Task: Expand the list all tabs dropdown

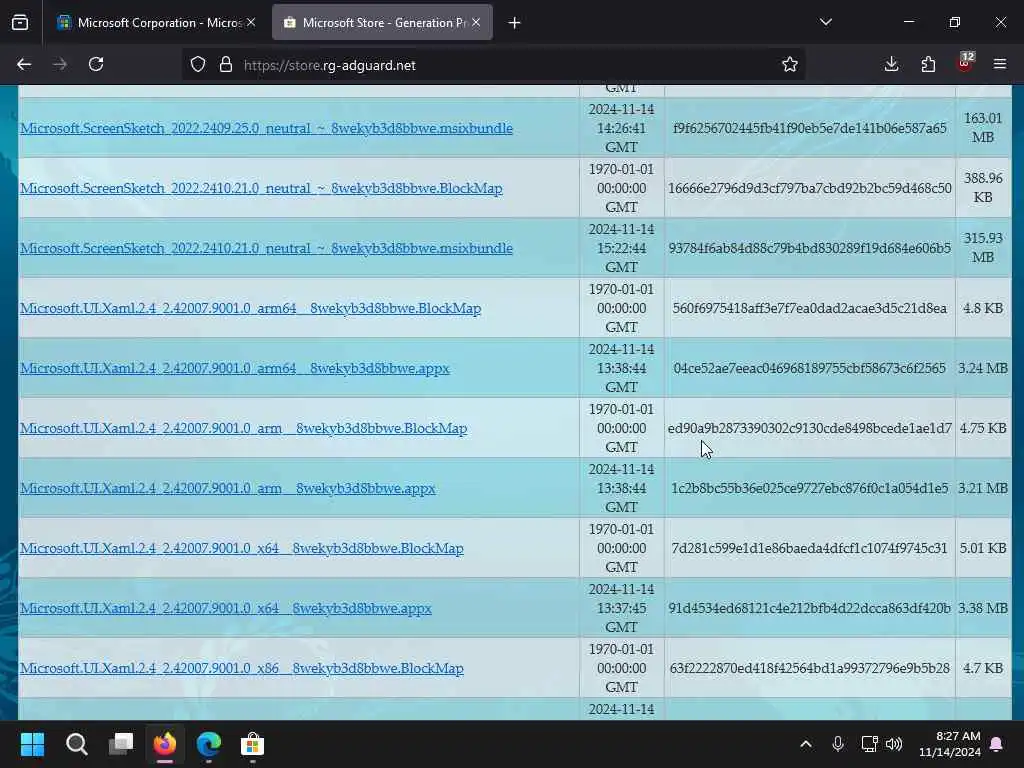Action: (x=825, y=22)
